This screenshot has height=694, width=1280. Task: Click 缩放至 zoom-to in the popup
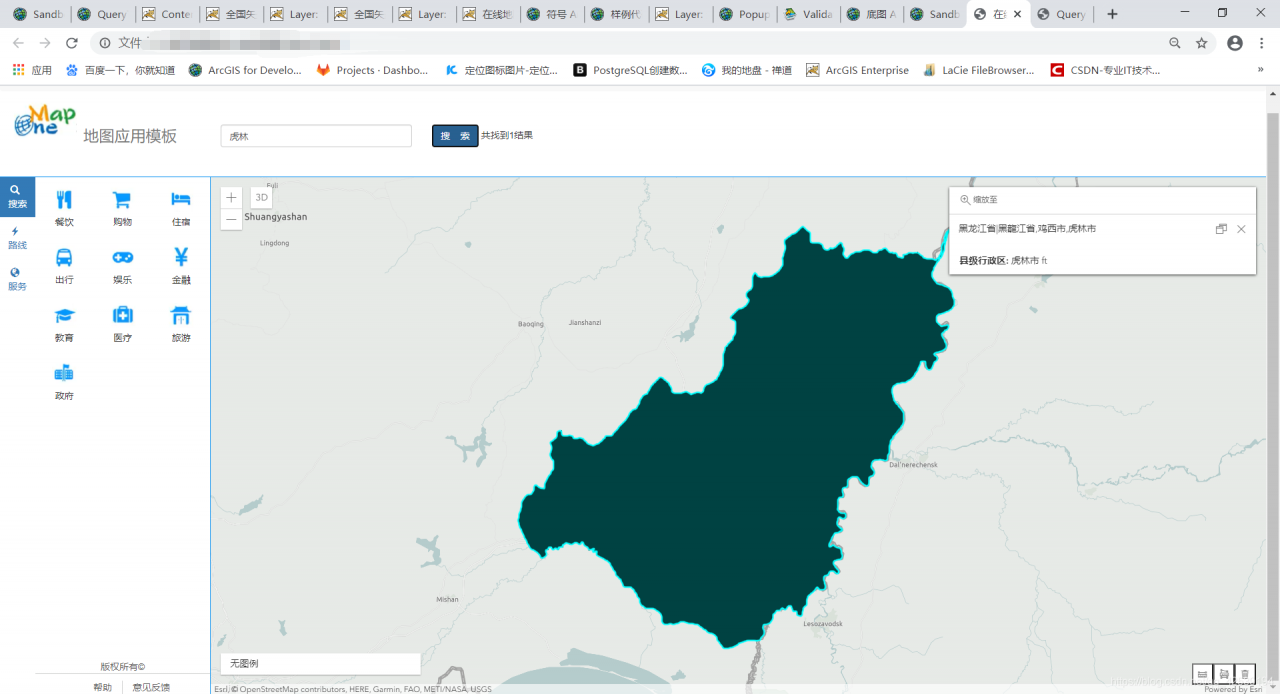978,200
